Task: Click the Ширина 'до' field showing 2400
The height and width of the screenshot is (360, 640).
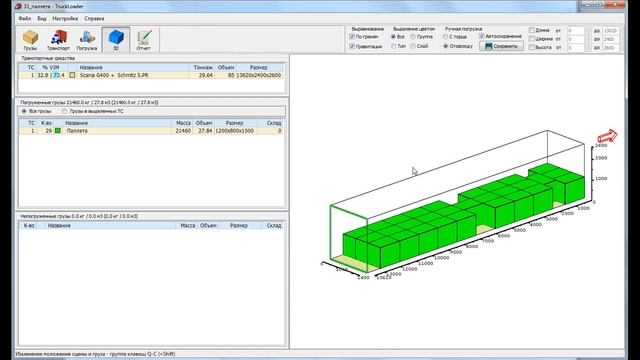Action: point(611,39)
